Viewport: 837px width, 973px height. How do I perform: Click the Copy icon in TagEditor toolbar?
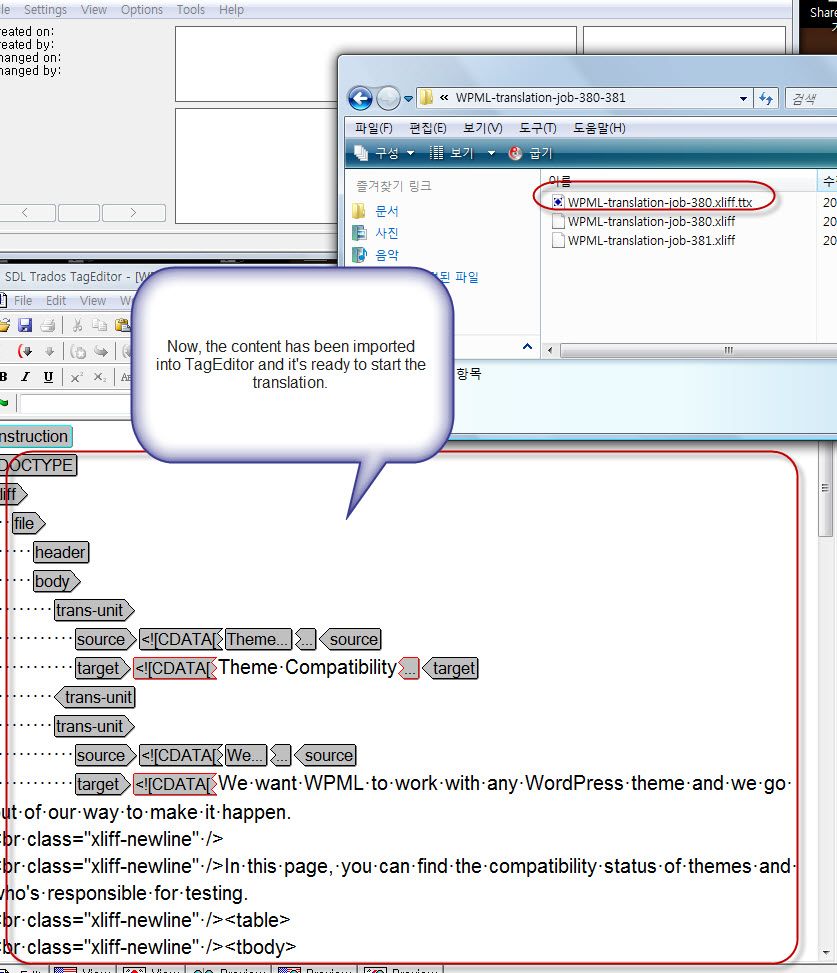click(x=99, y=325)
